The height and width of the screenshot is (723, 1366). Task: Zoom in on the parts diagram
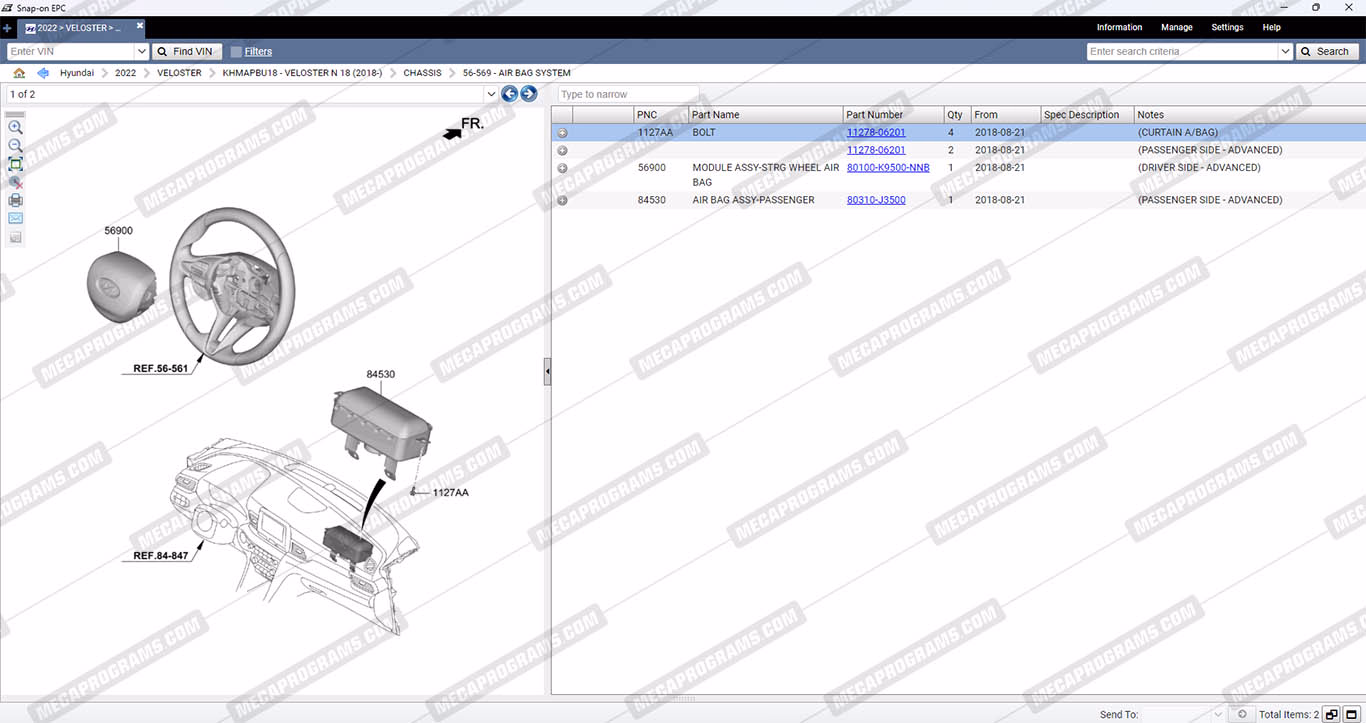15,127
